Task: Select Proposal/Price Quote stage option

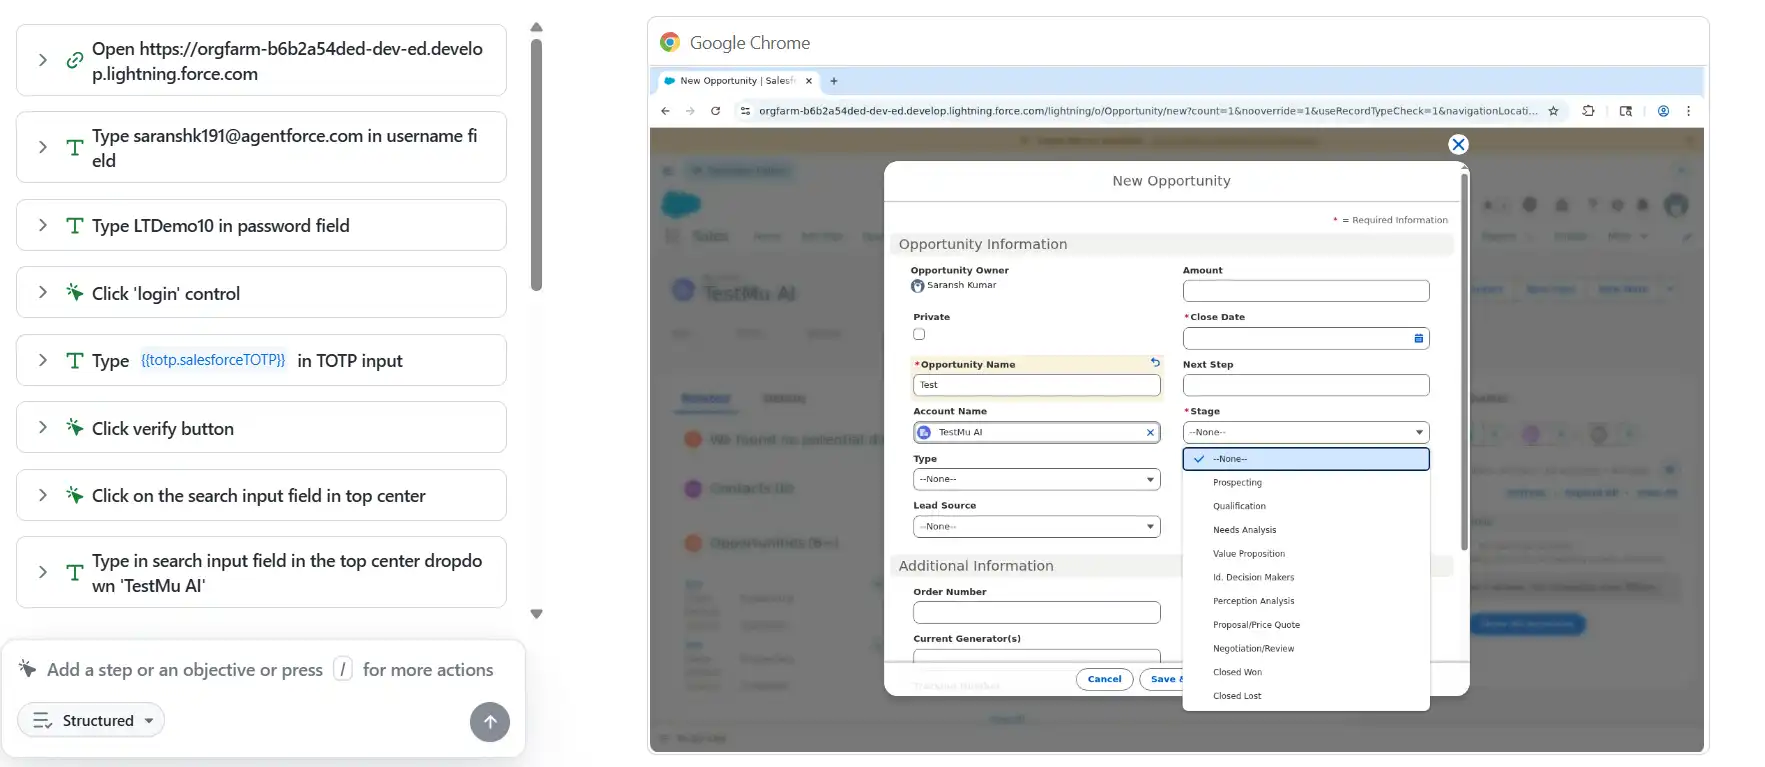Action: tap(1306, 625)
